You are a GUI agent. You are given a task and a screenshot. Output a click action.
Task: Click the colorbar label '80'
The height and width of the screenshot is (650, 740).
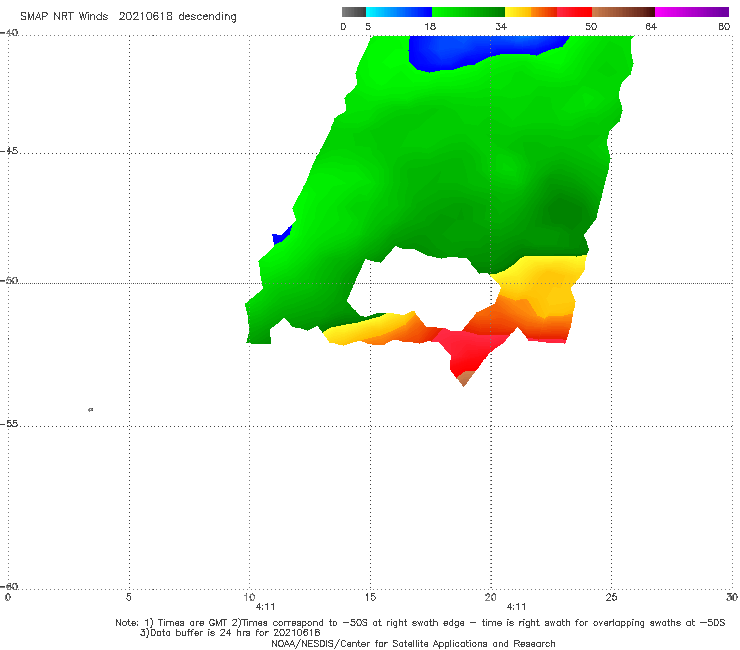(x=724, y=27)
